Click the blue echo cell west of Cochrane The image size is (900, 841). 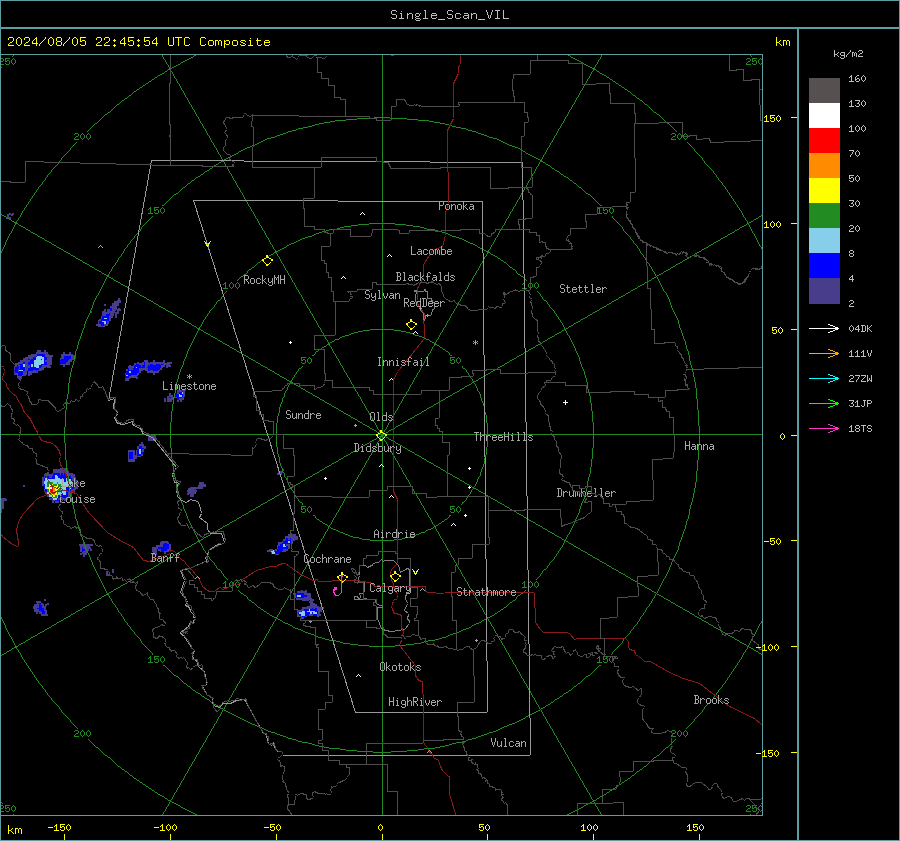click(283, 544)
